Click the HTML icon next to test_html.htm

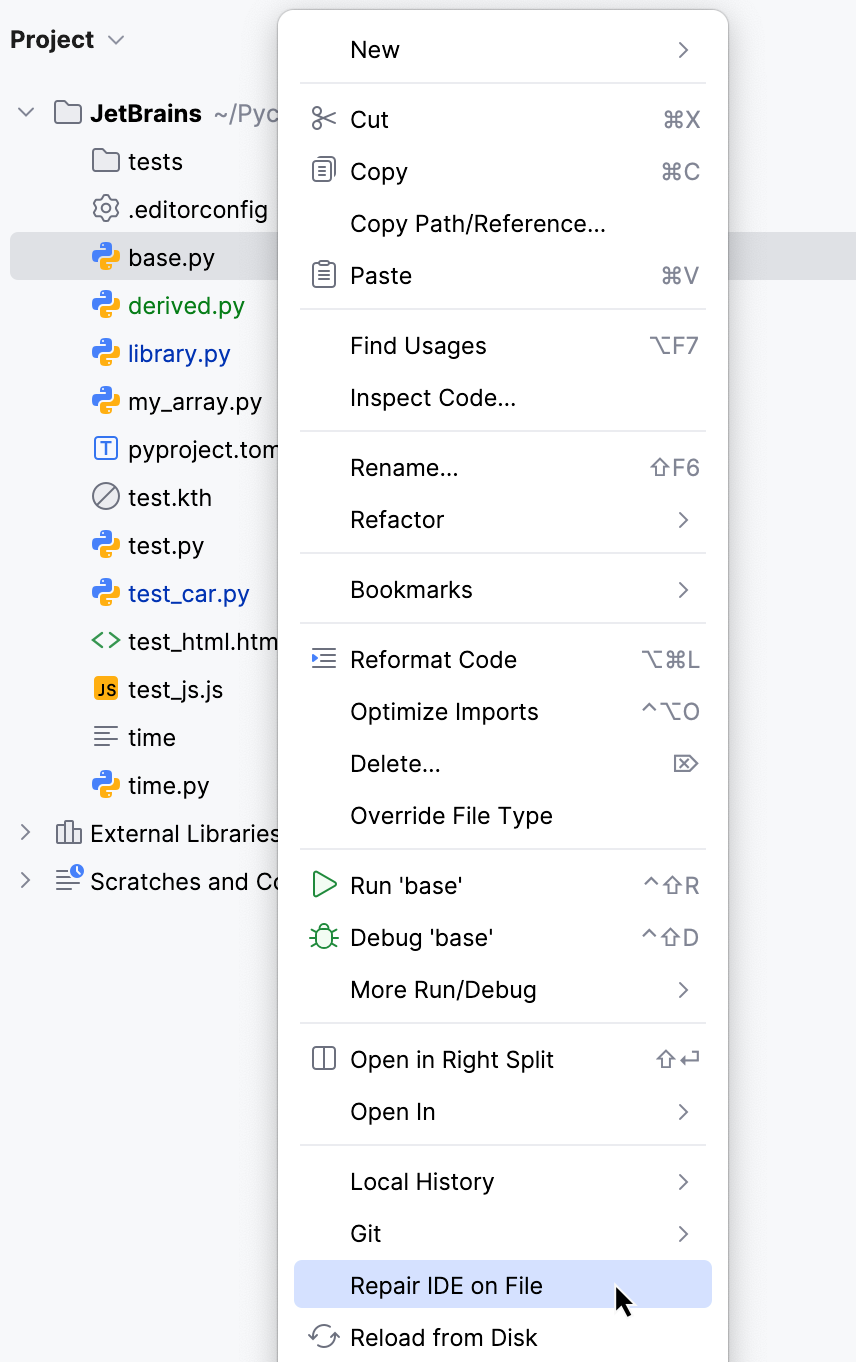(105, 641)
